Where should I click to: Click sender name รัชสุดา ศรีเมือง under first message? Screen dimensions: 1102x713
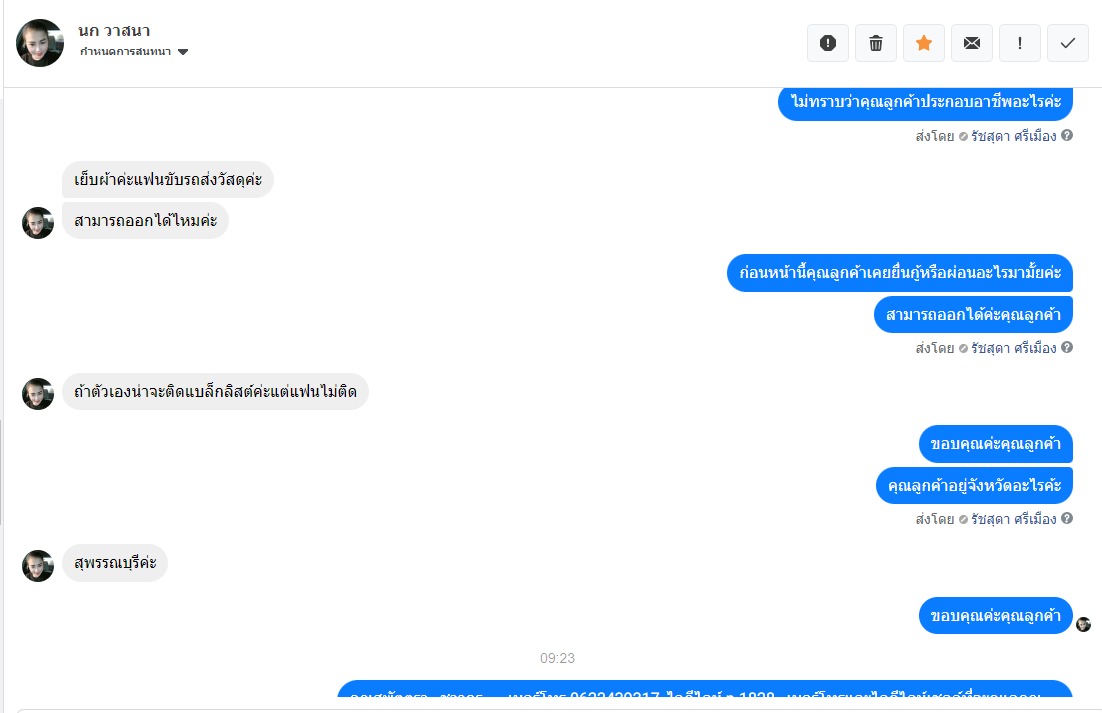[x=1013, y=136]
